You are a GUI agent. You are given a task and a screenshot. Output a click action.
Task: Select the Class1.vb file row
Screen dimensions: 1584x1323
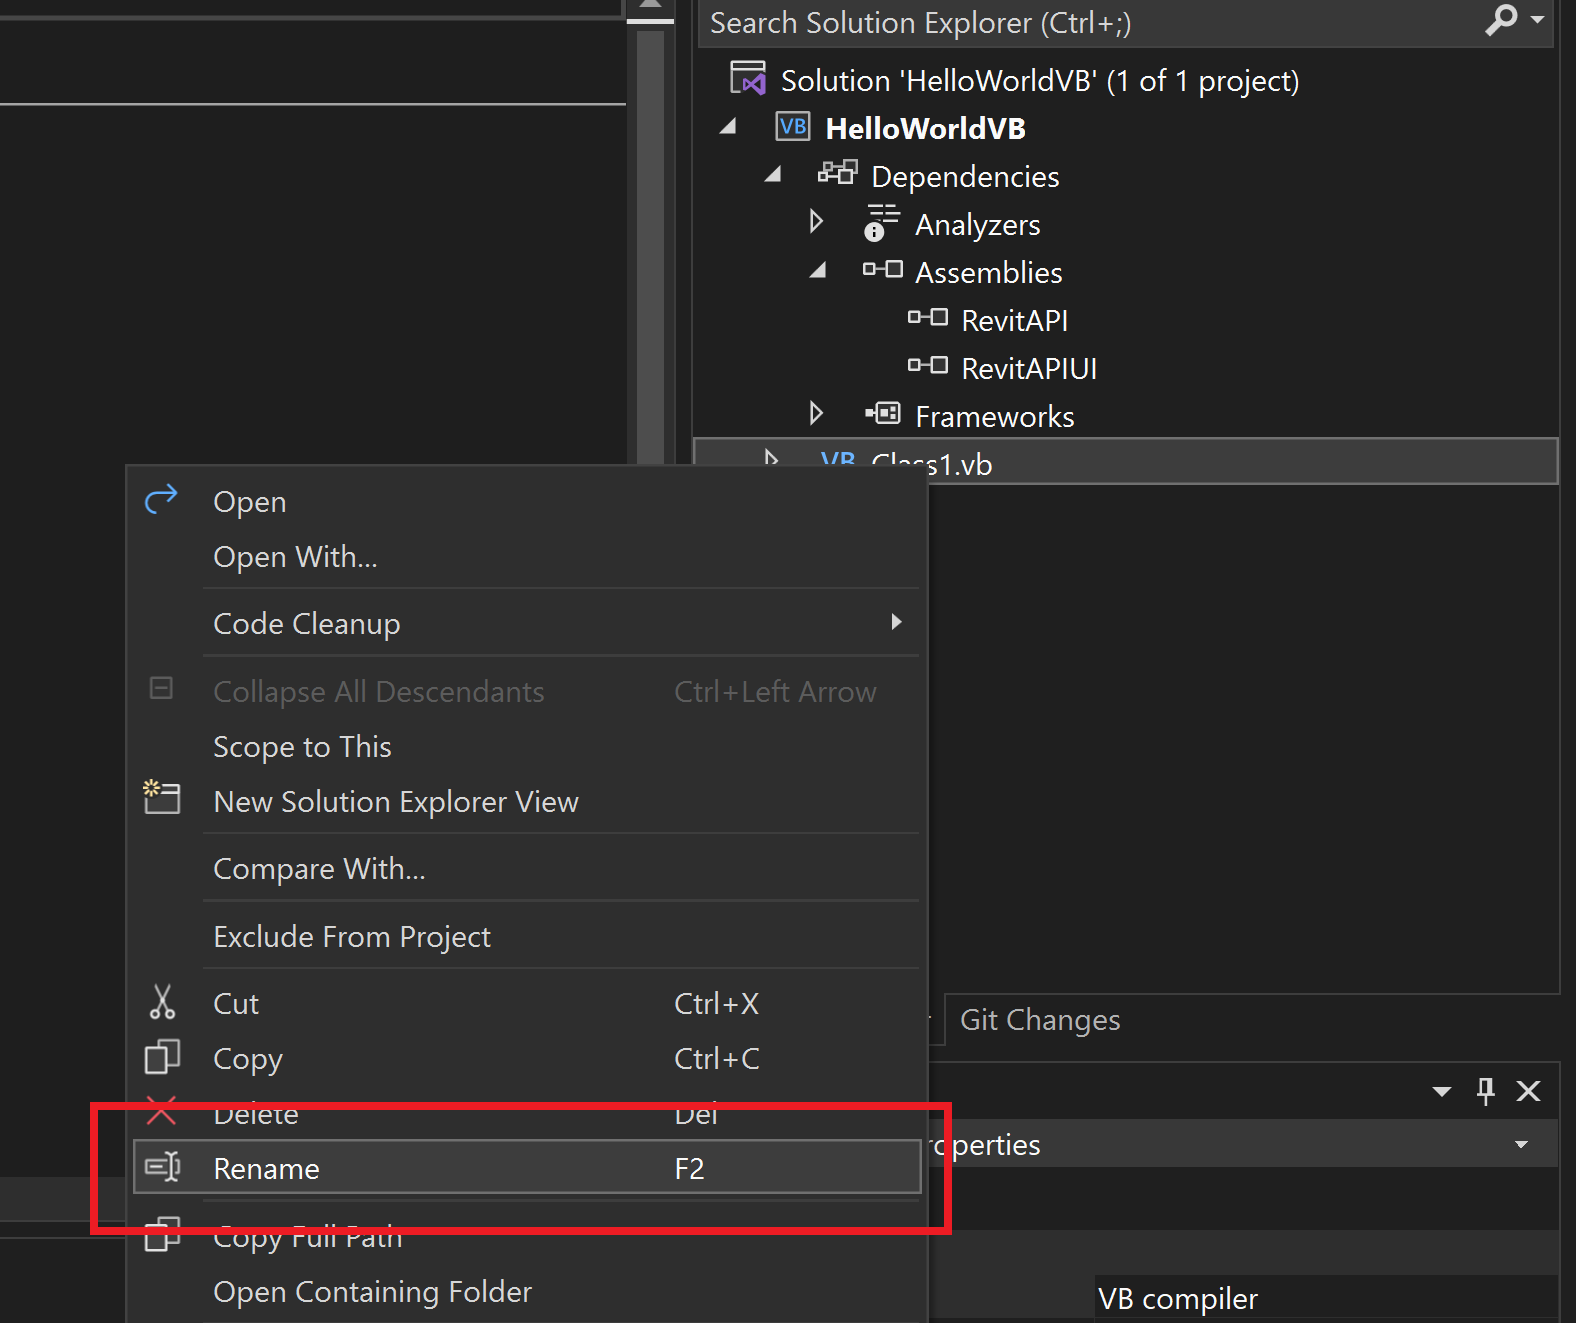pos(1125,461)
